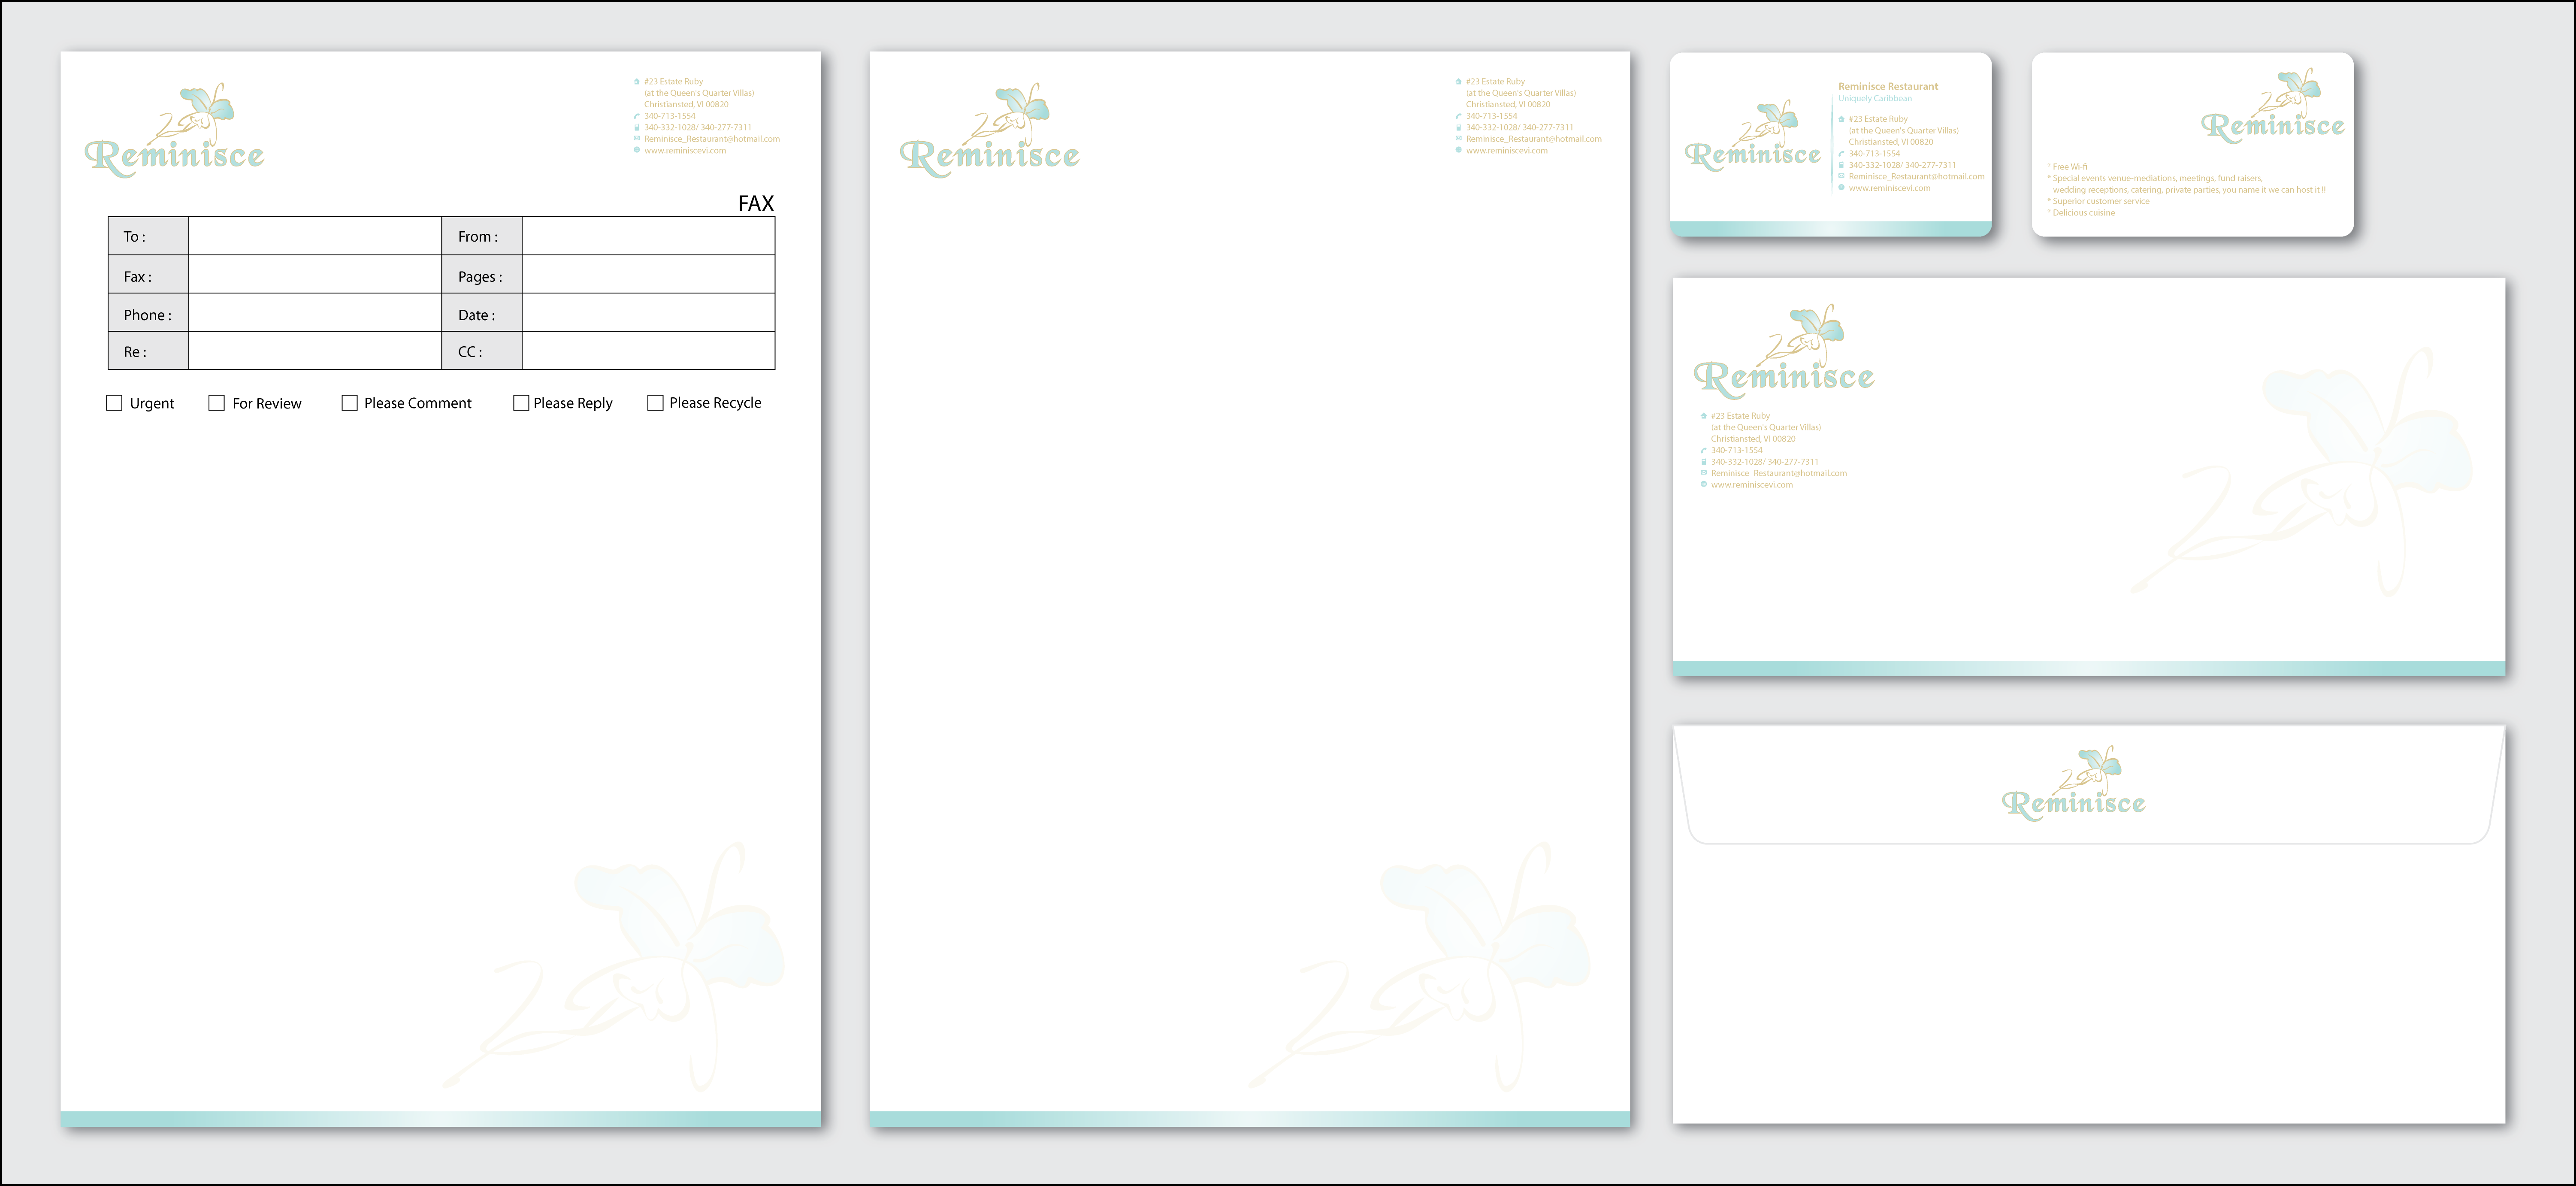The height and width of the screenshot is (1186, 2576).
Task: Click the To field in fax table
Action: [315, 236]
